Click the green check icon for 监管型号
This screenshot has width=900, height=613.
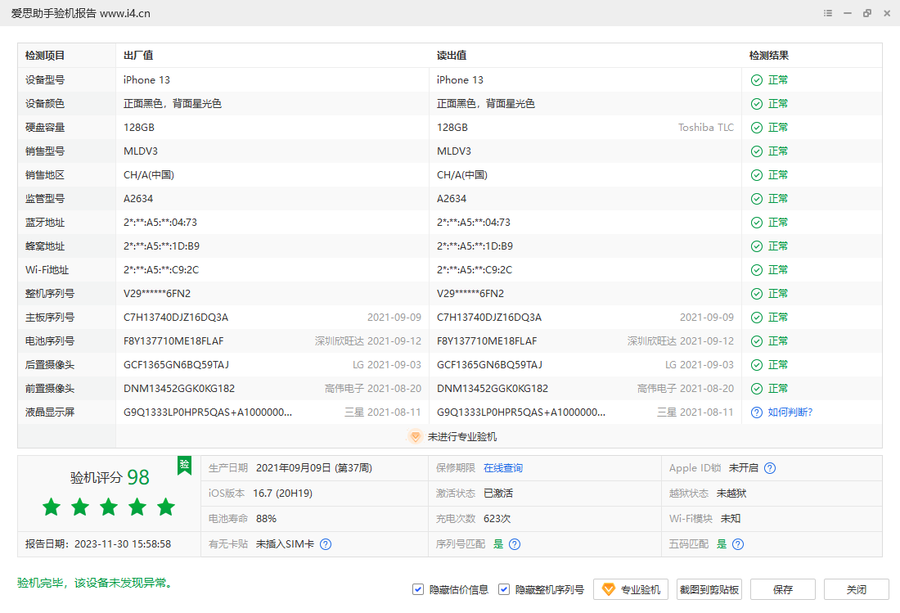pos(757,199)
